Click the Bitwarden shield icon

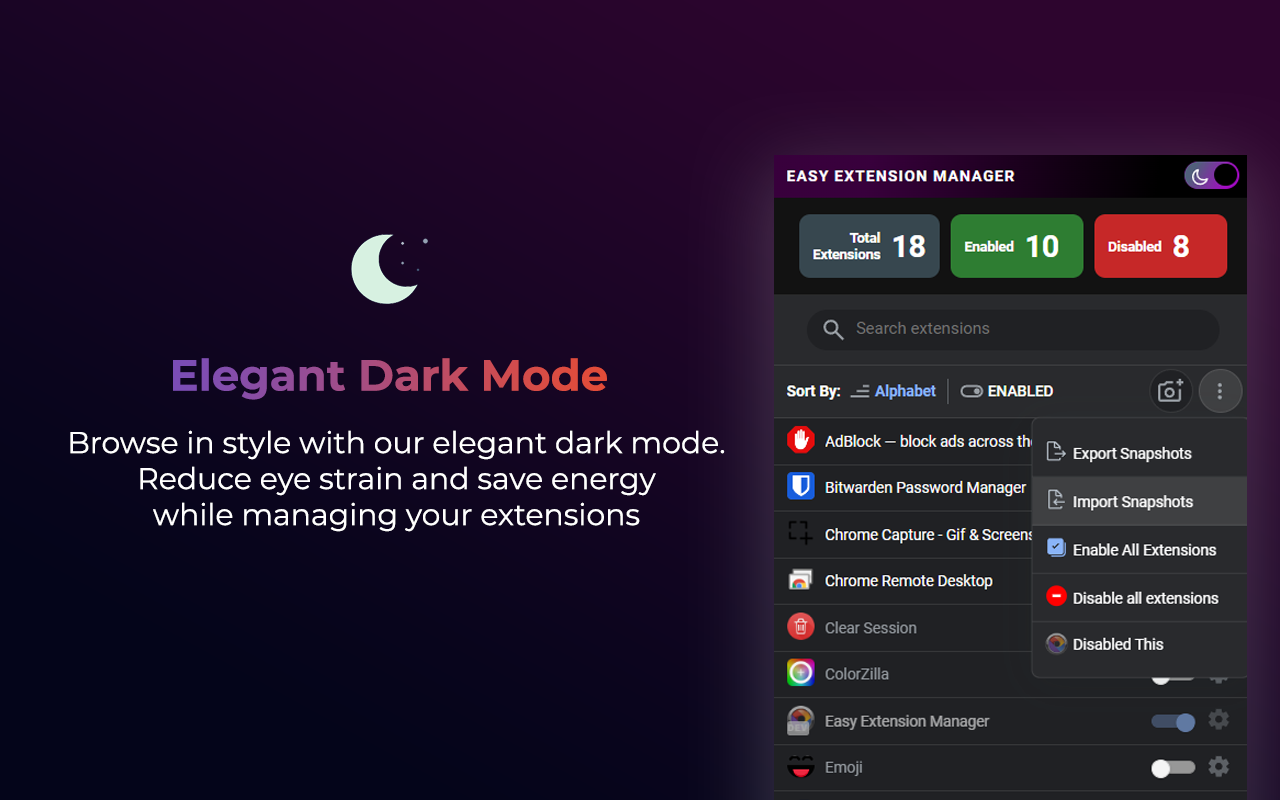pos(800,487)
